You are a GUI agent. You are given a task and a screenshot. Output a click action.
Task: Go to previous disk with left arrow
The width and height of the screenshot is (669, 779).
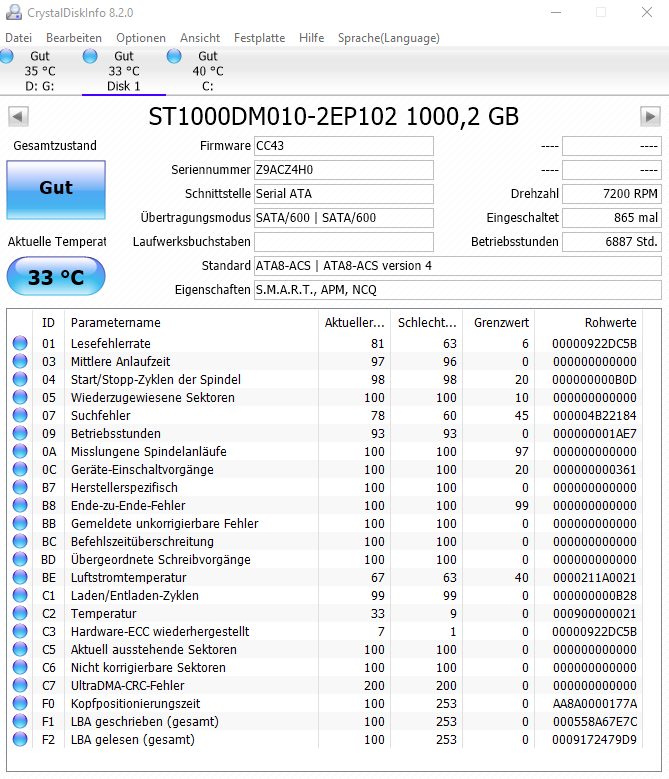[x=18, y=117]
